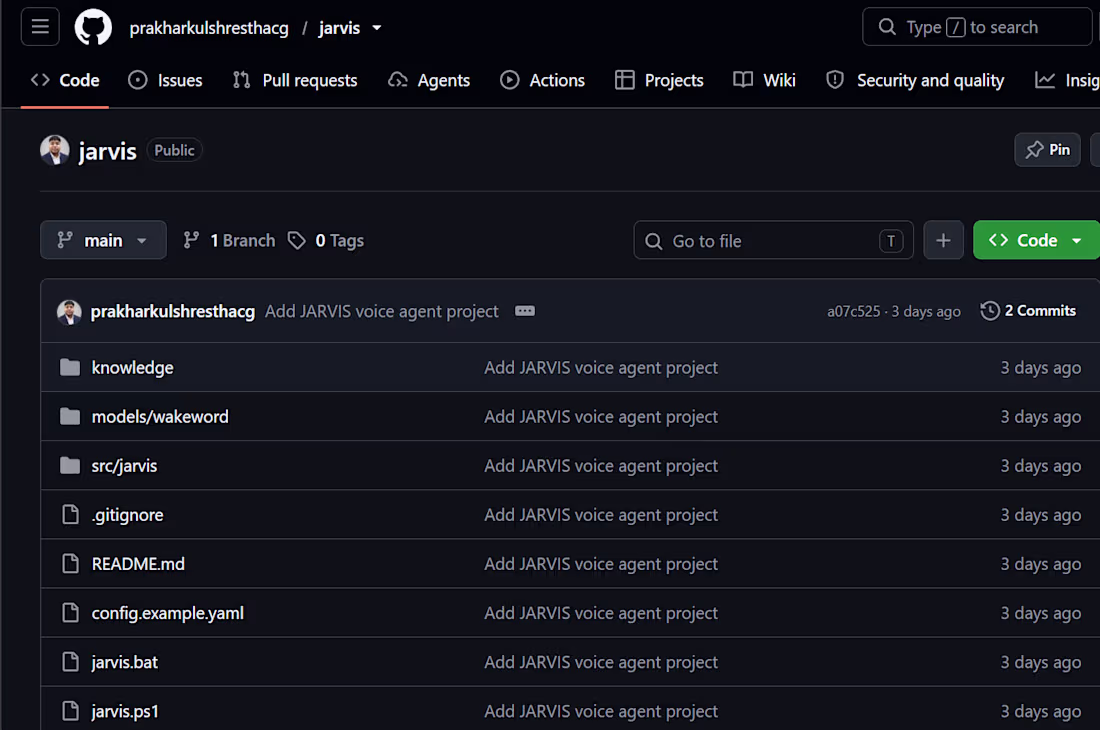The image size is (1100, 730).
Task: Open the config.example.yaml file
Action: coord(168,613)
